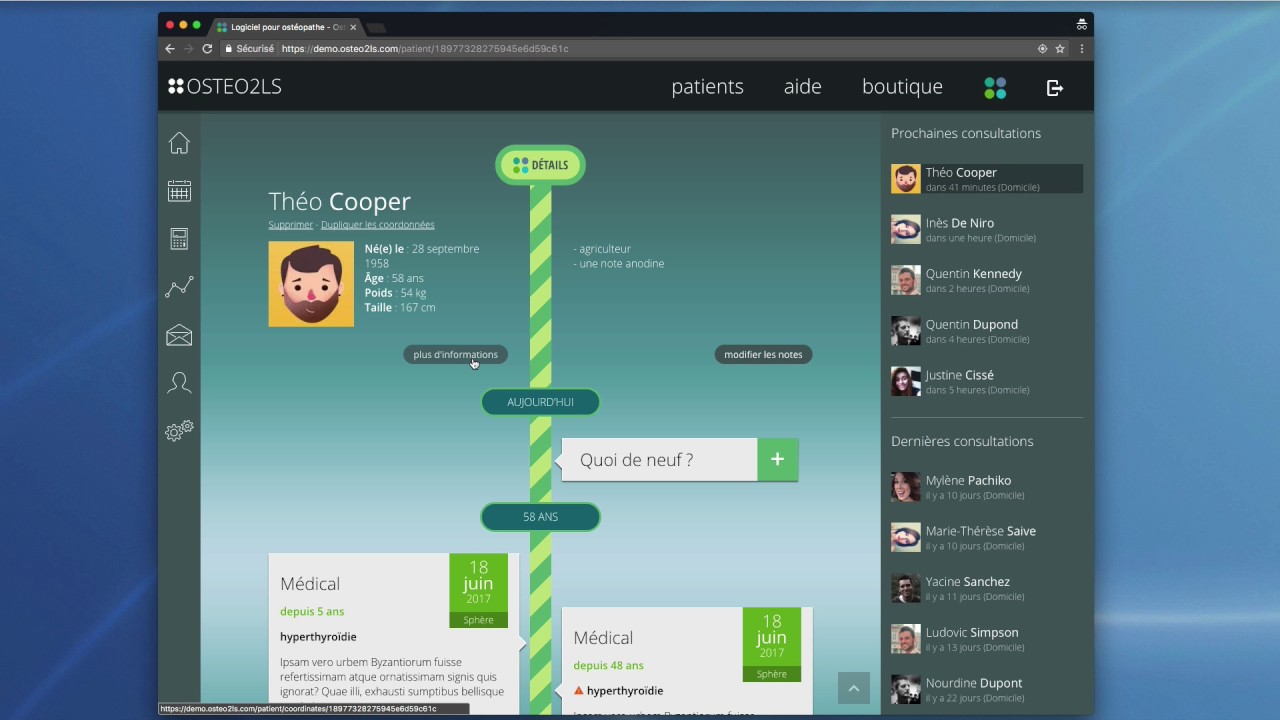The image size is (1280, 720).
Task: Click the 58 ANS timeline marker
Action: click(540, 517)
